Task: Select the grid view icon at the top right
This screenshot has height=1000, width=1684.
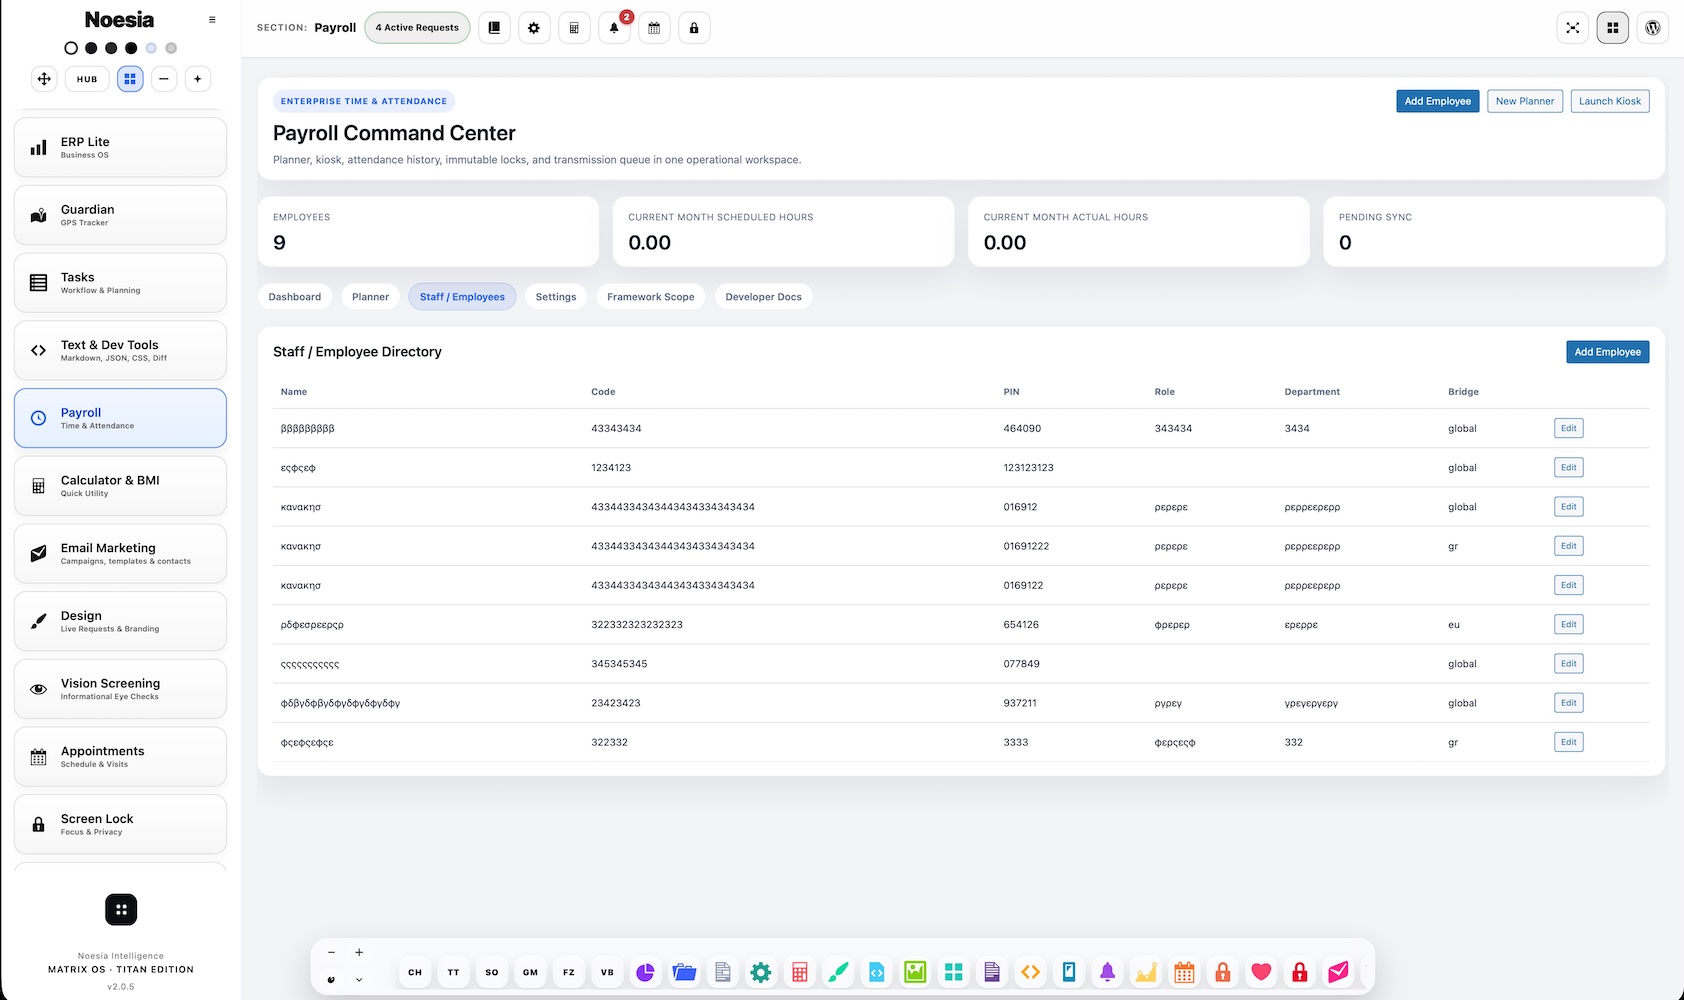Action: [x=1613, y=28]
